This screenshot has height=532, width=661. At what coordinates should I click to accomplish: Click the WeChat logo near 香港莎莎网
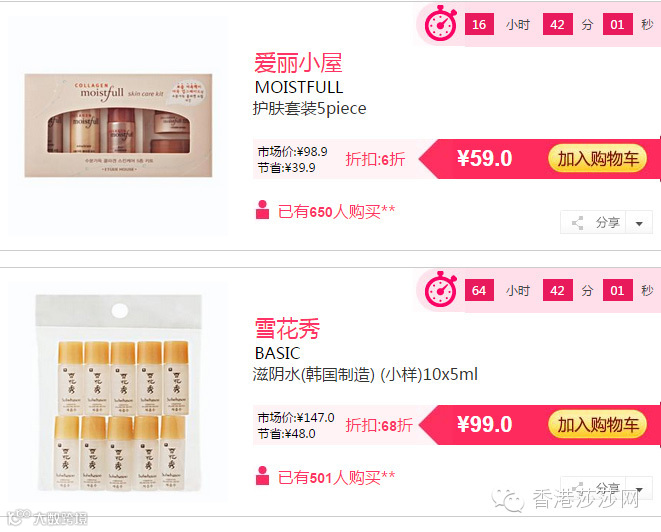coord(508,500)
